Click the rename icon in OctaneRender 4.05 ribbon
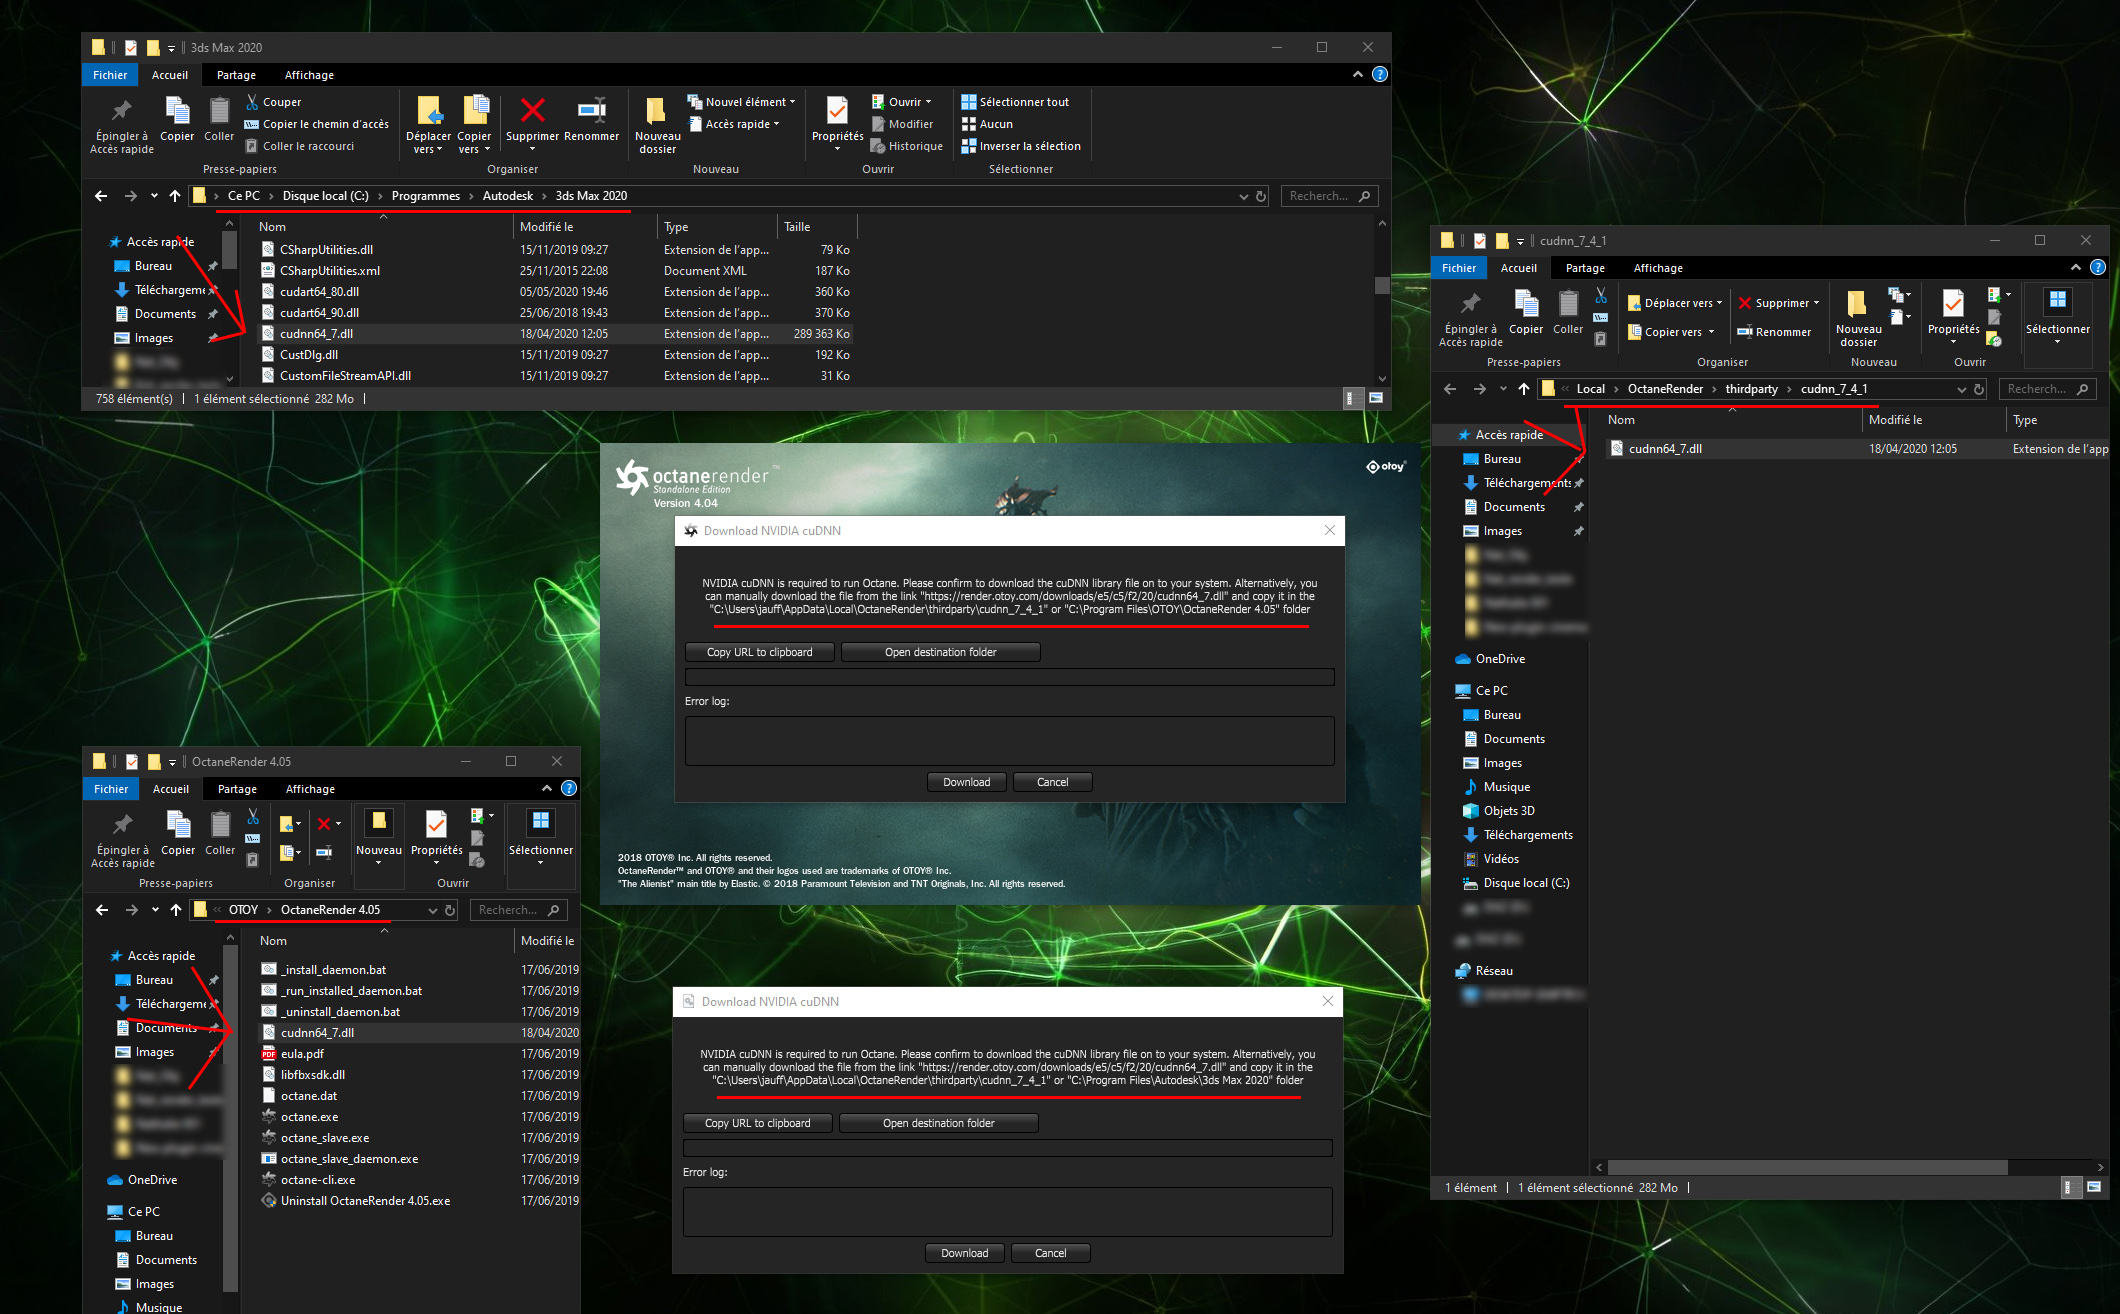 (x=324, y=852)
